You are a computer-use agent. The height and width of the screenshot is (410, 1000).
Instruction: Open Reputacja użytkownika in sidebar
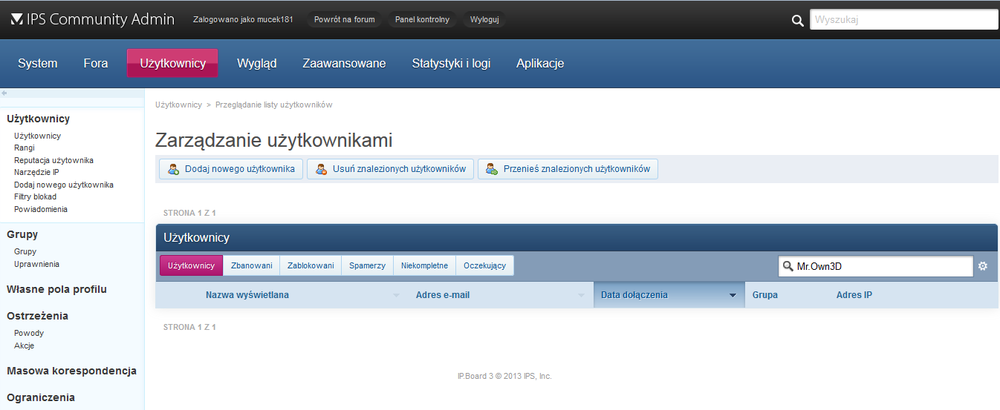[54, 160]
